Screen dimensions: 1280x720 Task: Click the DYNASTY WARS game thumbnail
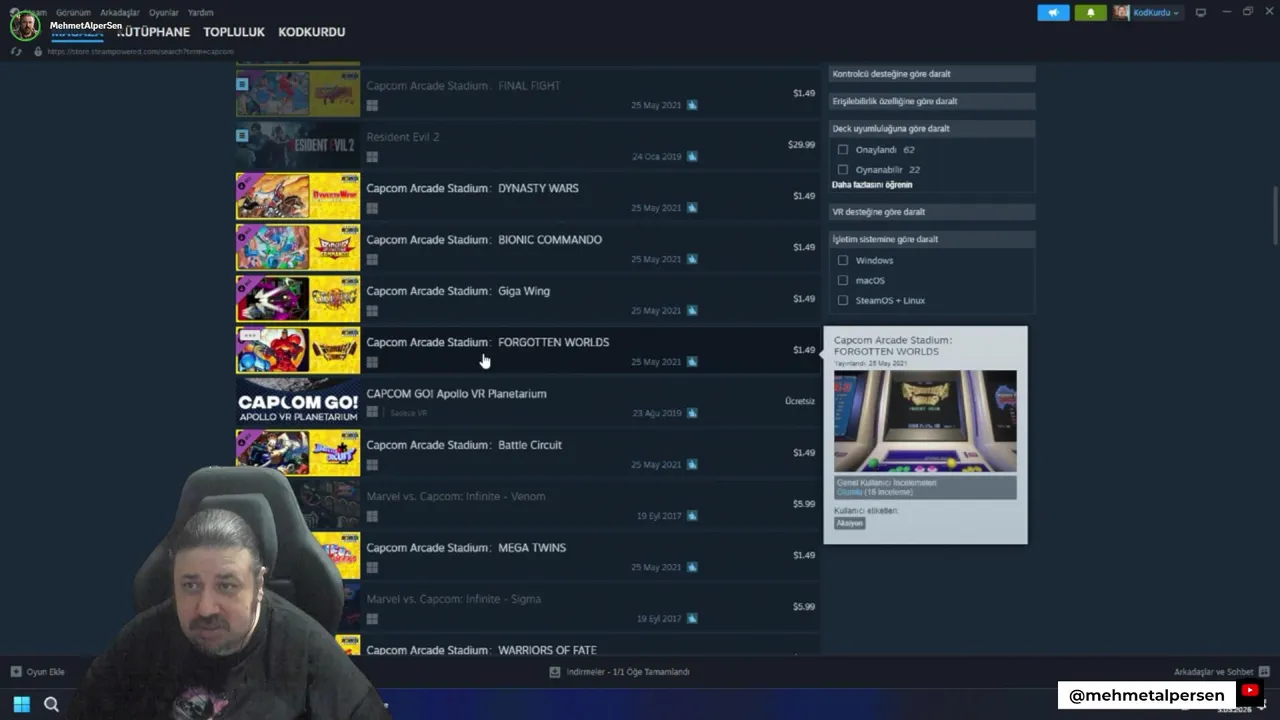(x=298, y=196)
